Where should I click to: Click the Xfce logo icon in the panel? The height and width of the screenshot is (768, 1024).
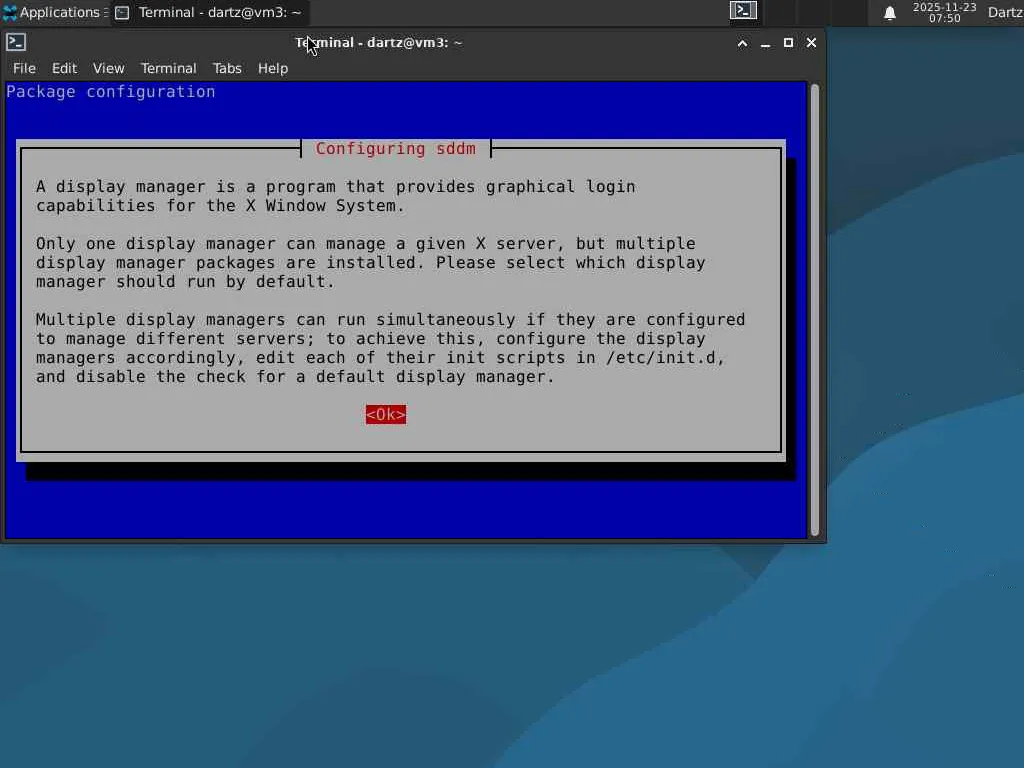point(9,12)
